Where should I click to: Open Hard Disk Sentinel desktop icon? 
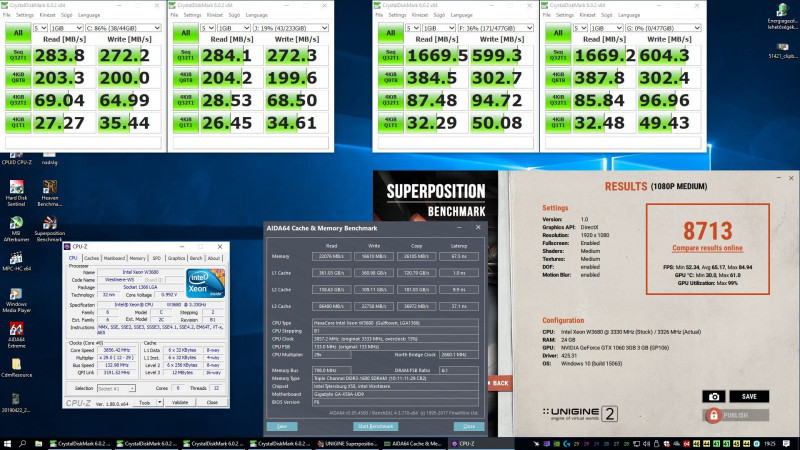[x=16, y=193]
